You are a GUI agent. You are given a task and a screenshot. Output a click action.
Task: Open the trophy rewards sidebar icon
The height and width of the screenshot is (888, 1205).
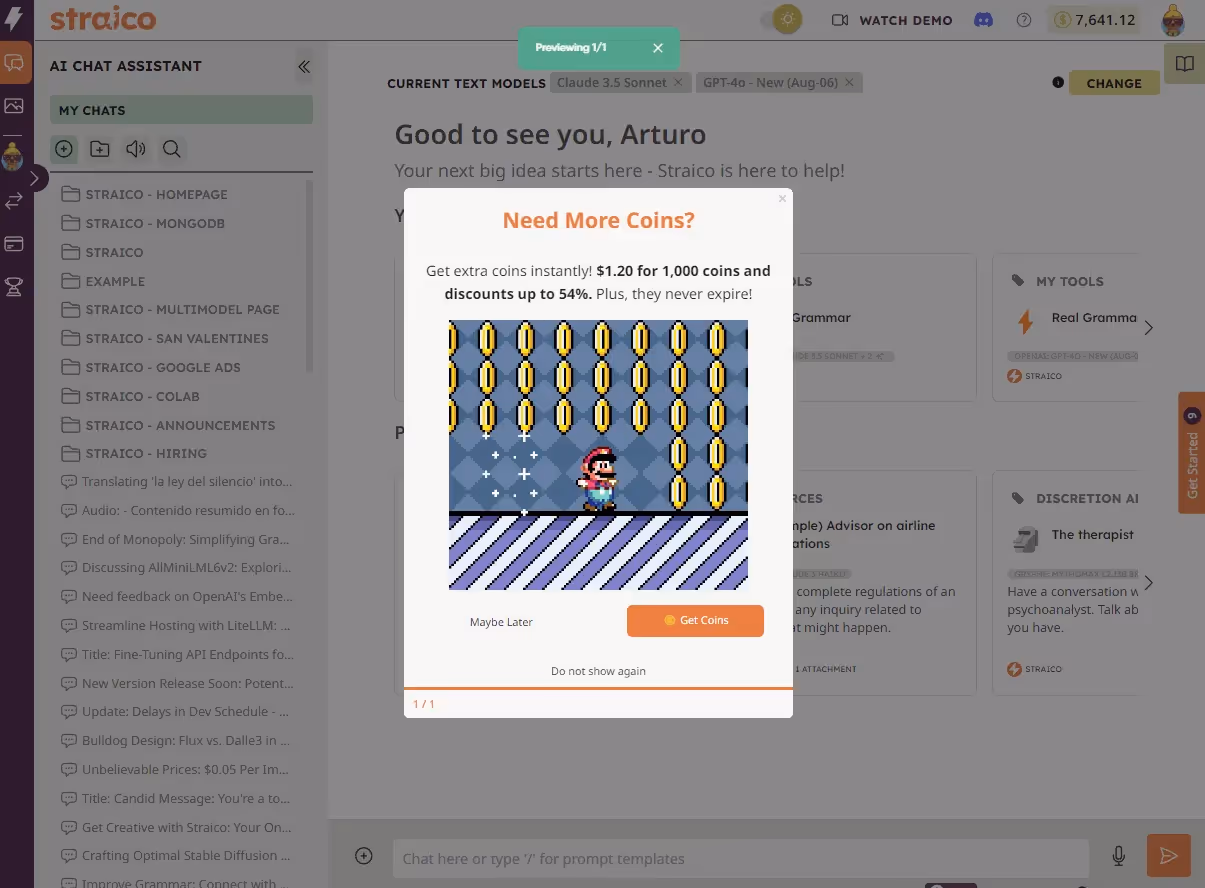tap(14, 287)
